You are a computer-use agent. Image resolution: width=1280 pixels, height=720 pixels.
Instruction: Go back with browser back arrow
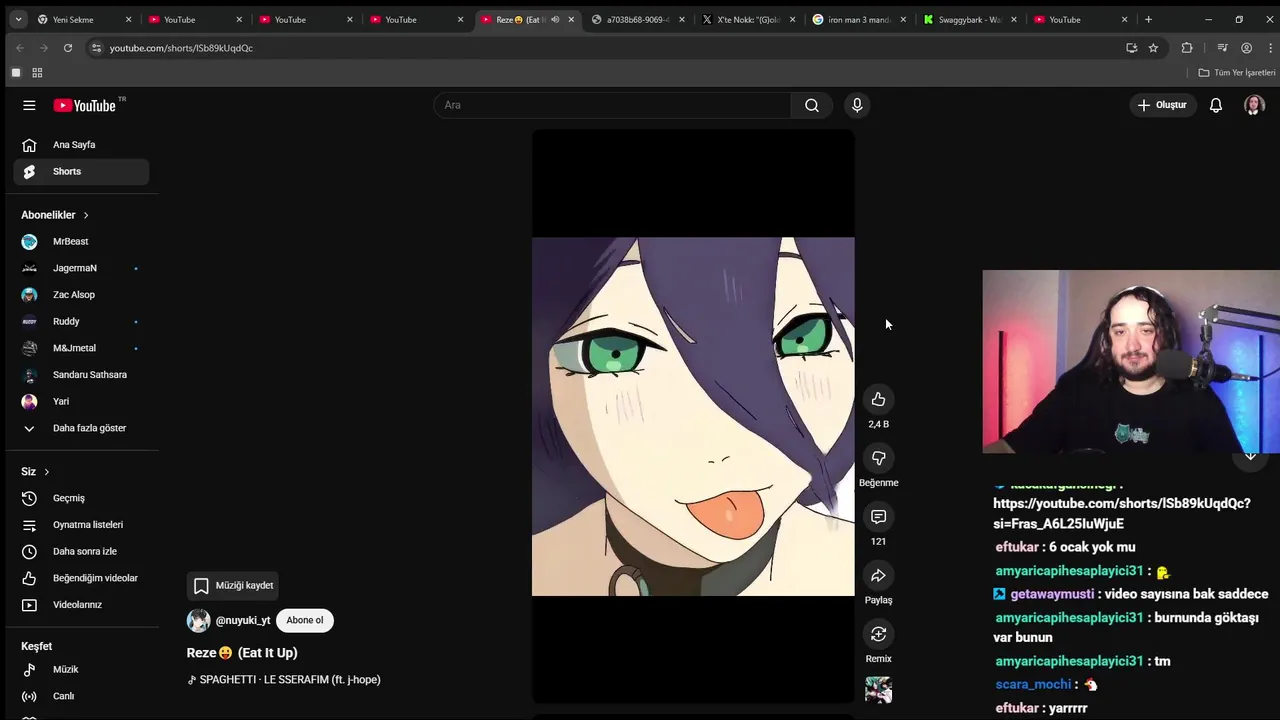(x=19, y=48)
